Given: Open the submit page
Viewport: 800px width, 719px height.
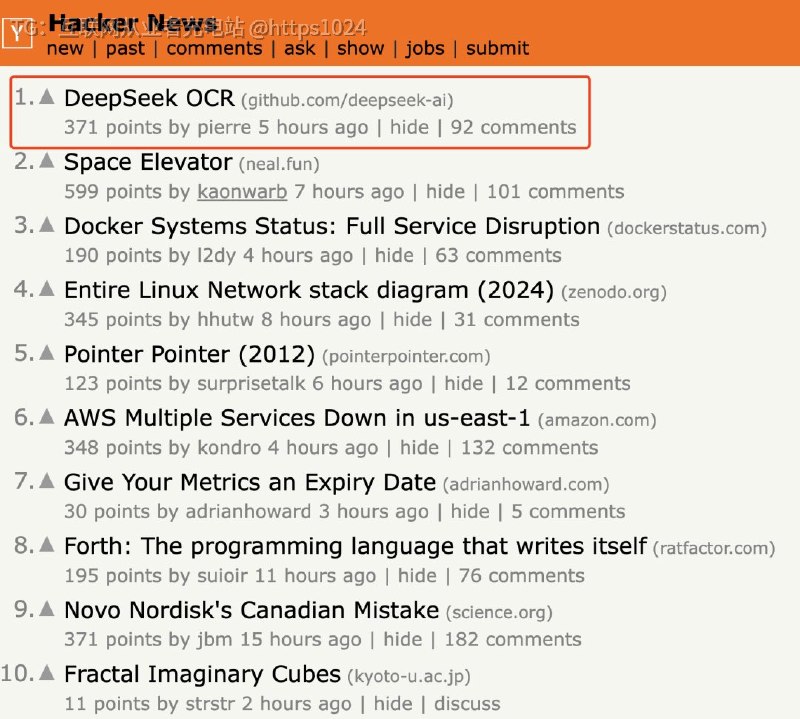Looking at the screenshot, I should pos(497,48).
